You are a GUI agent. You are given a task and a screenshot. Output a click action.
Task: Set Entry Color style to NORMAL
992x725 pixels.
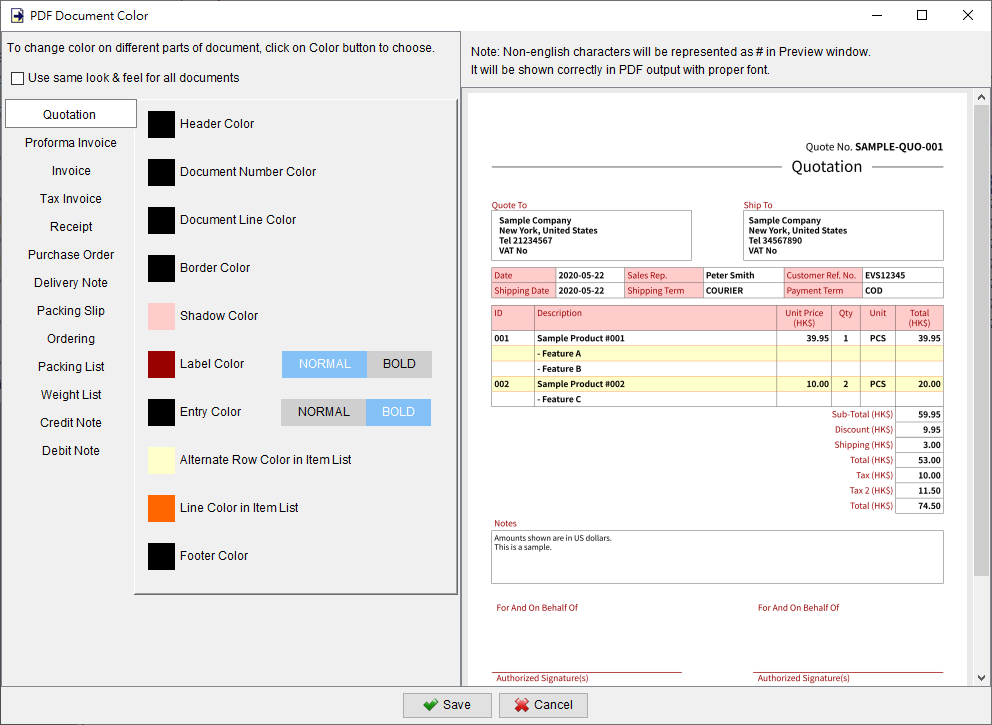323,412
